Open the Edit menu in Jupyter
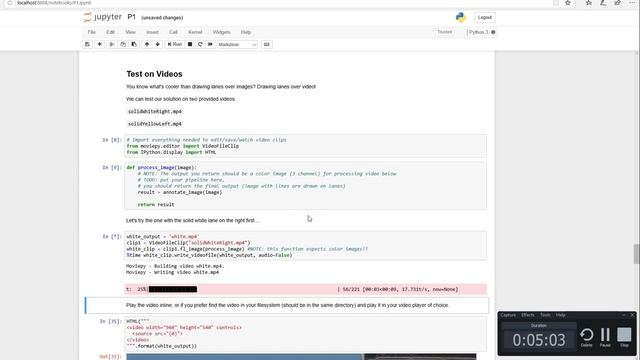 [110, 32]
